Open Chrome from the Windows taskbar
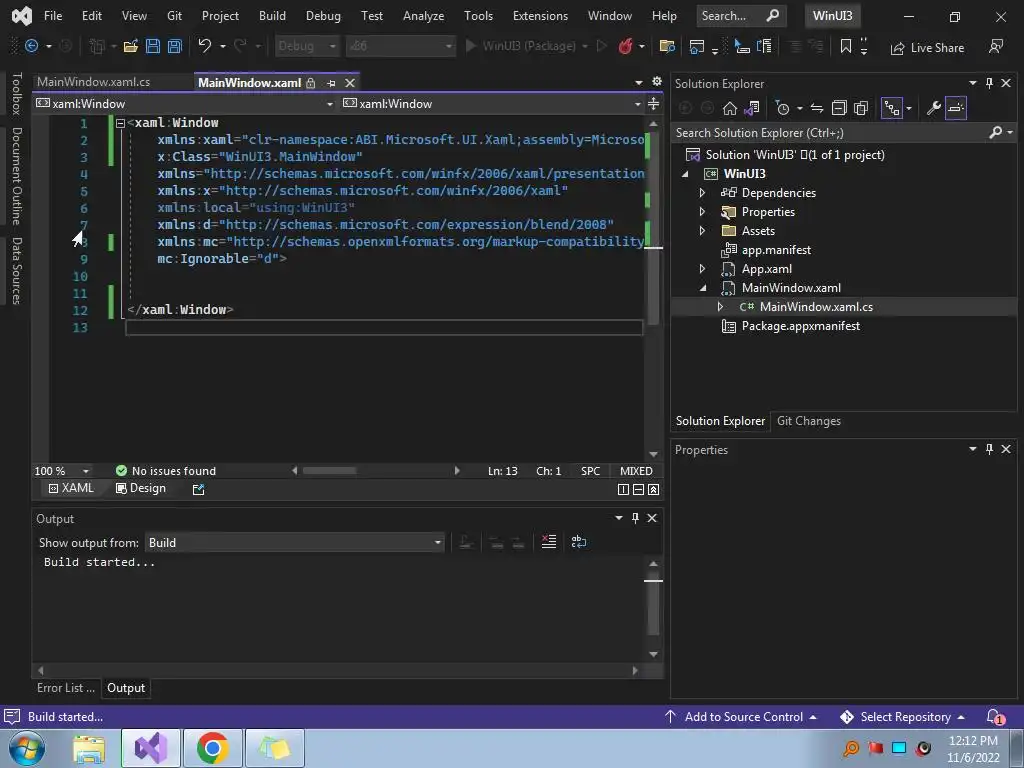 (212, 748)
